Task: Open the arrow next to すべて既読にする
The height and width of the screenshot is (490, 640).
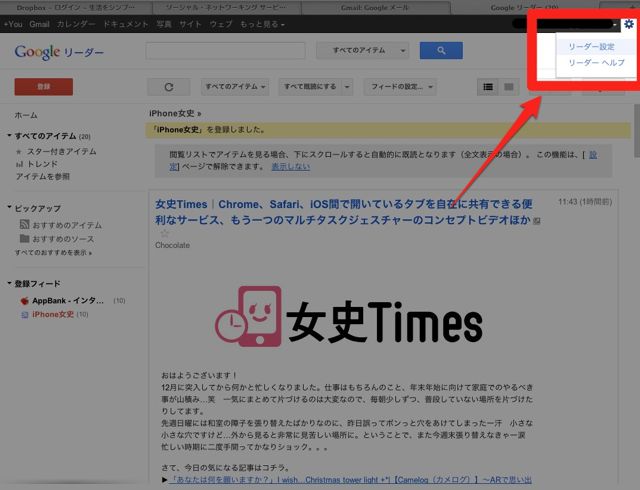Action: [347, 87]
